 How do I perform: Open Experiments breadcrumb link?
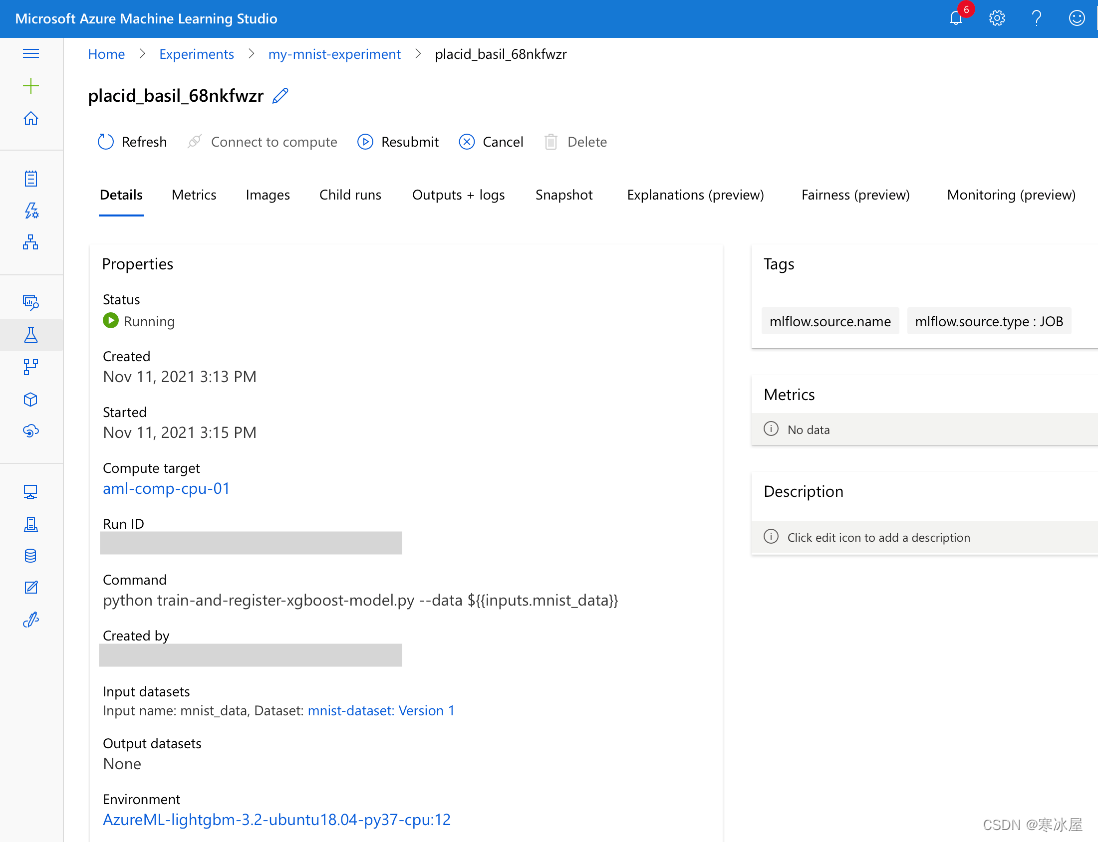(197, 55)
